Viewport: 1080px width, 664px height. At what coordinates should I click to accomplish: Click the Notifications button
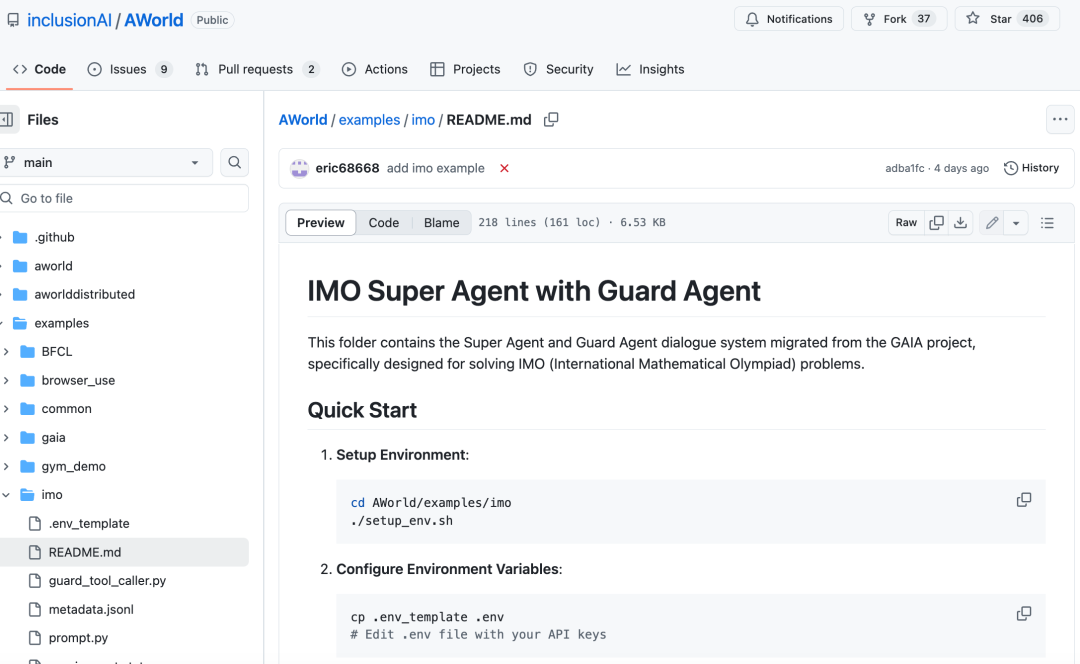789,19
